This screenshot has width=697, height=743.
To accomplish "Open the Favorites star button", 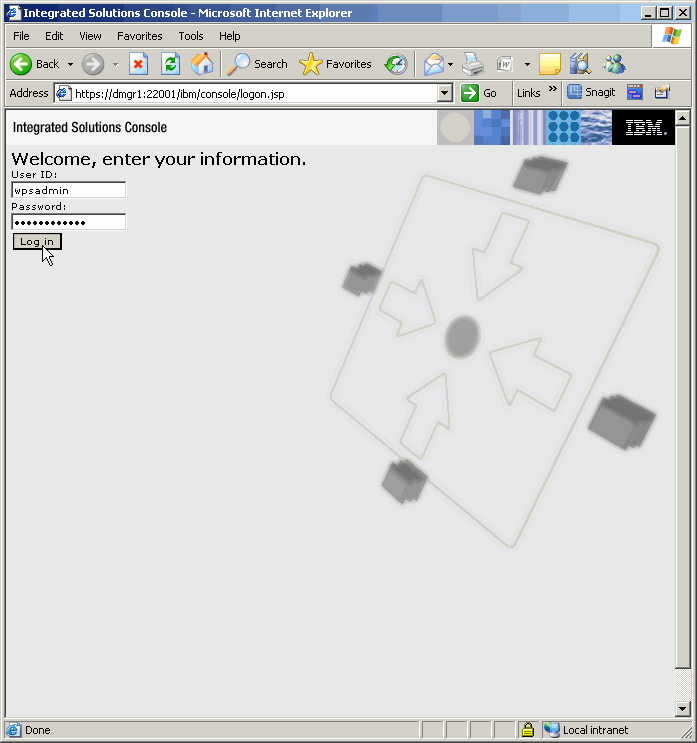I will coord(336,64).
